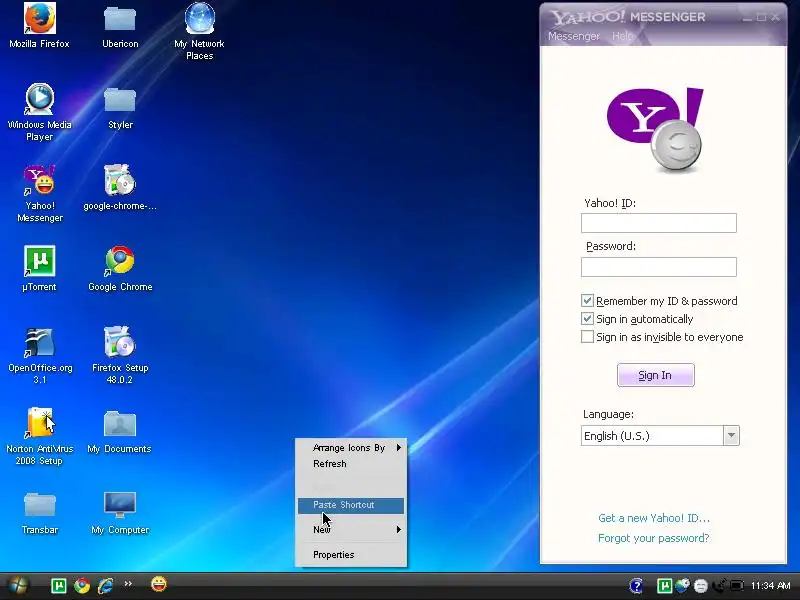800x600 pixels.
Task: Click the Sign In button
Action: click(x=656, y=375)
